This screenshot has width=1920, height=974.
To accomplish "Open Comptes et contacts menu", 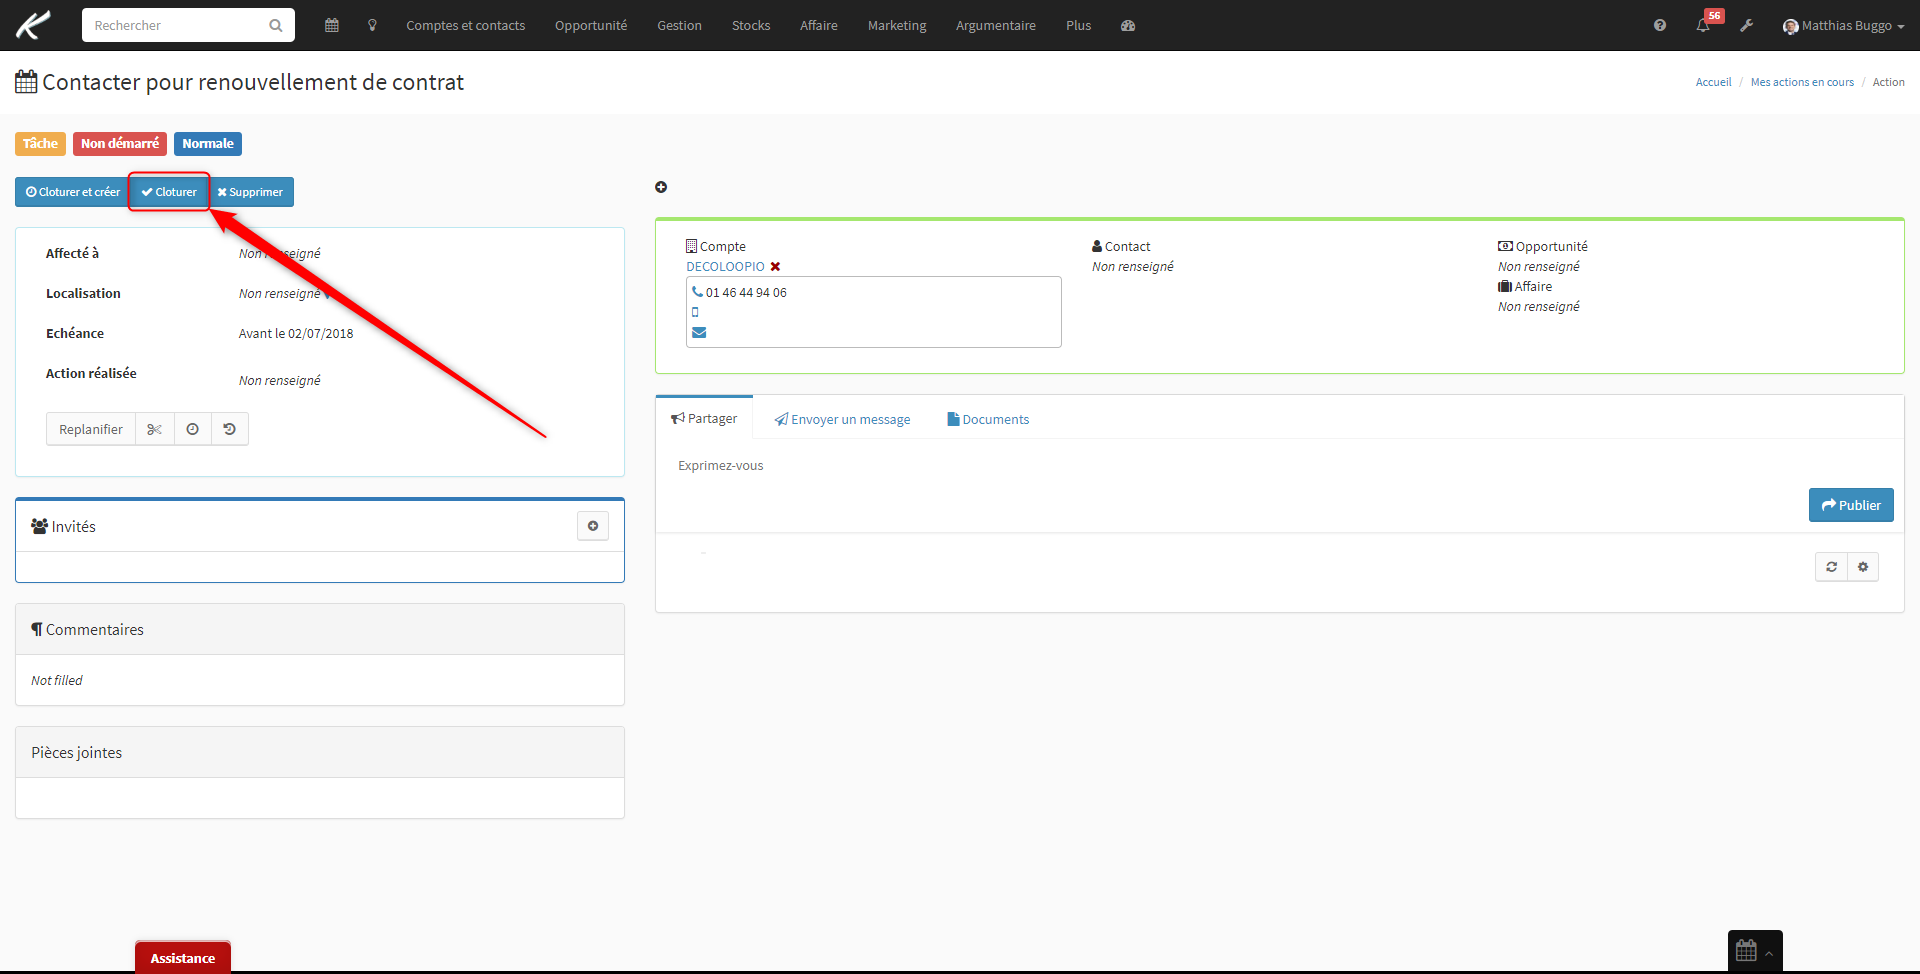I will pos(465,25).
